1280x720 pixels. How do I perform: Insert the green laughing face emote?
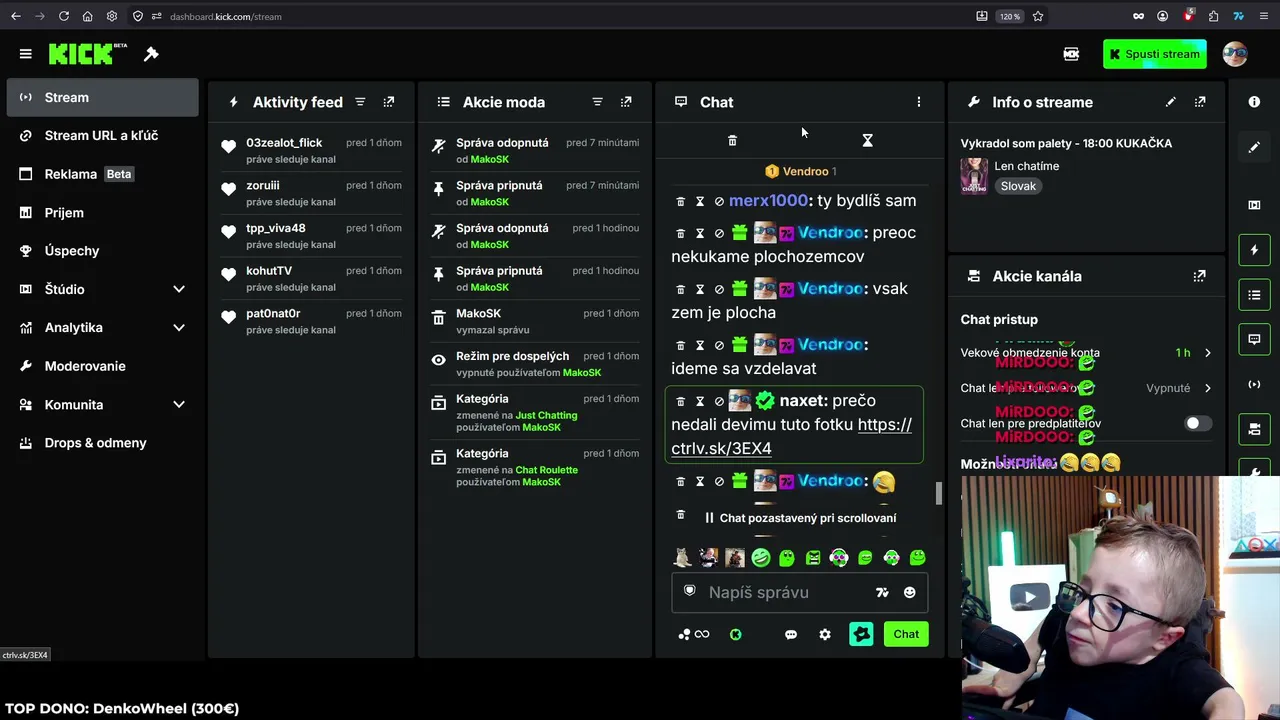[761, 558]
